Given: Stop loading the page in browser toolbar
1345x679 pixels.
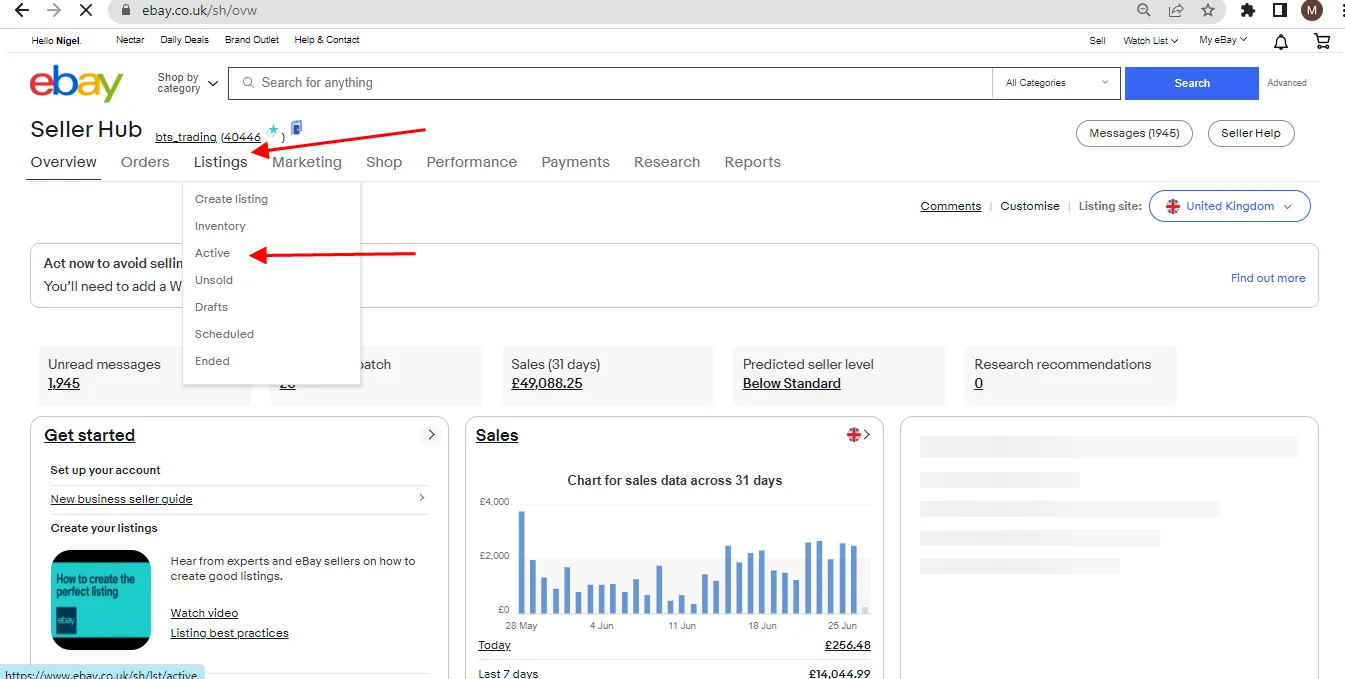Looking at the screenshot, I should (x=85, y=10).
